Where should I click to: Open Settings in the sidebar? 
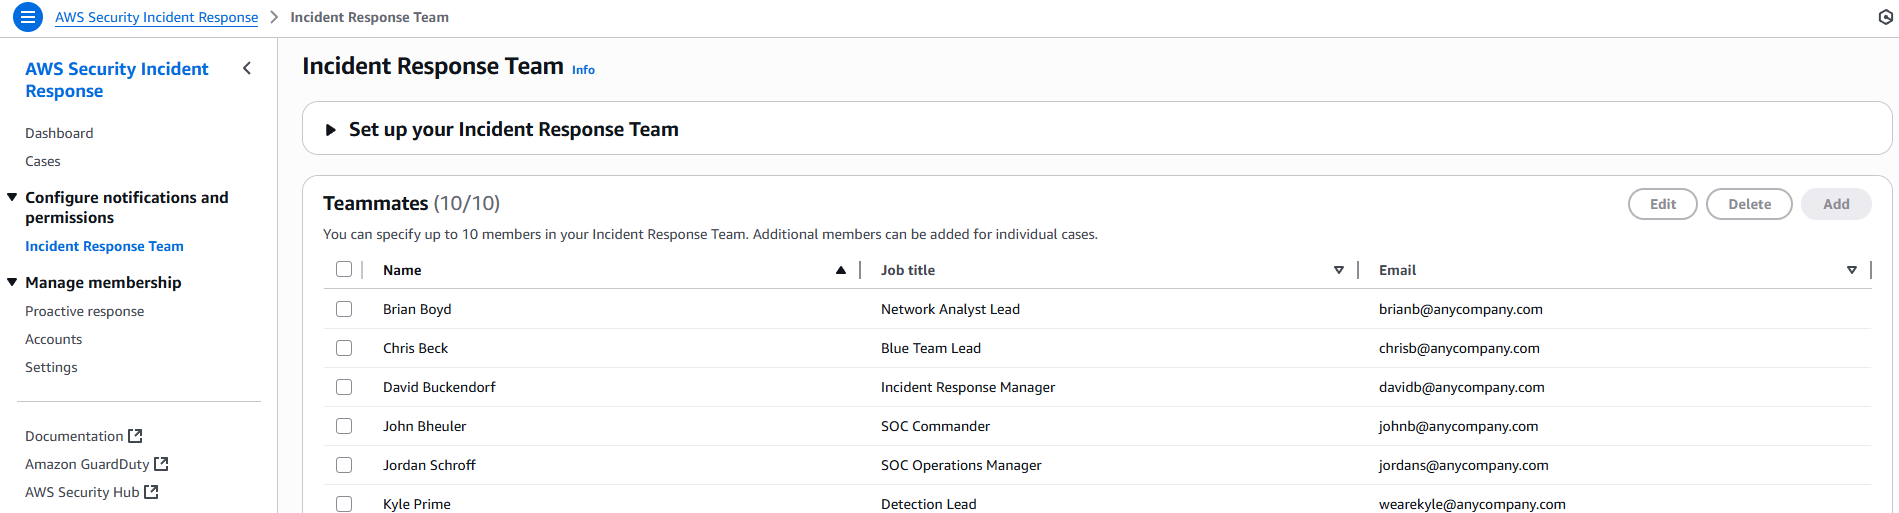pos(51,367)
